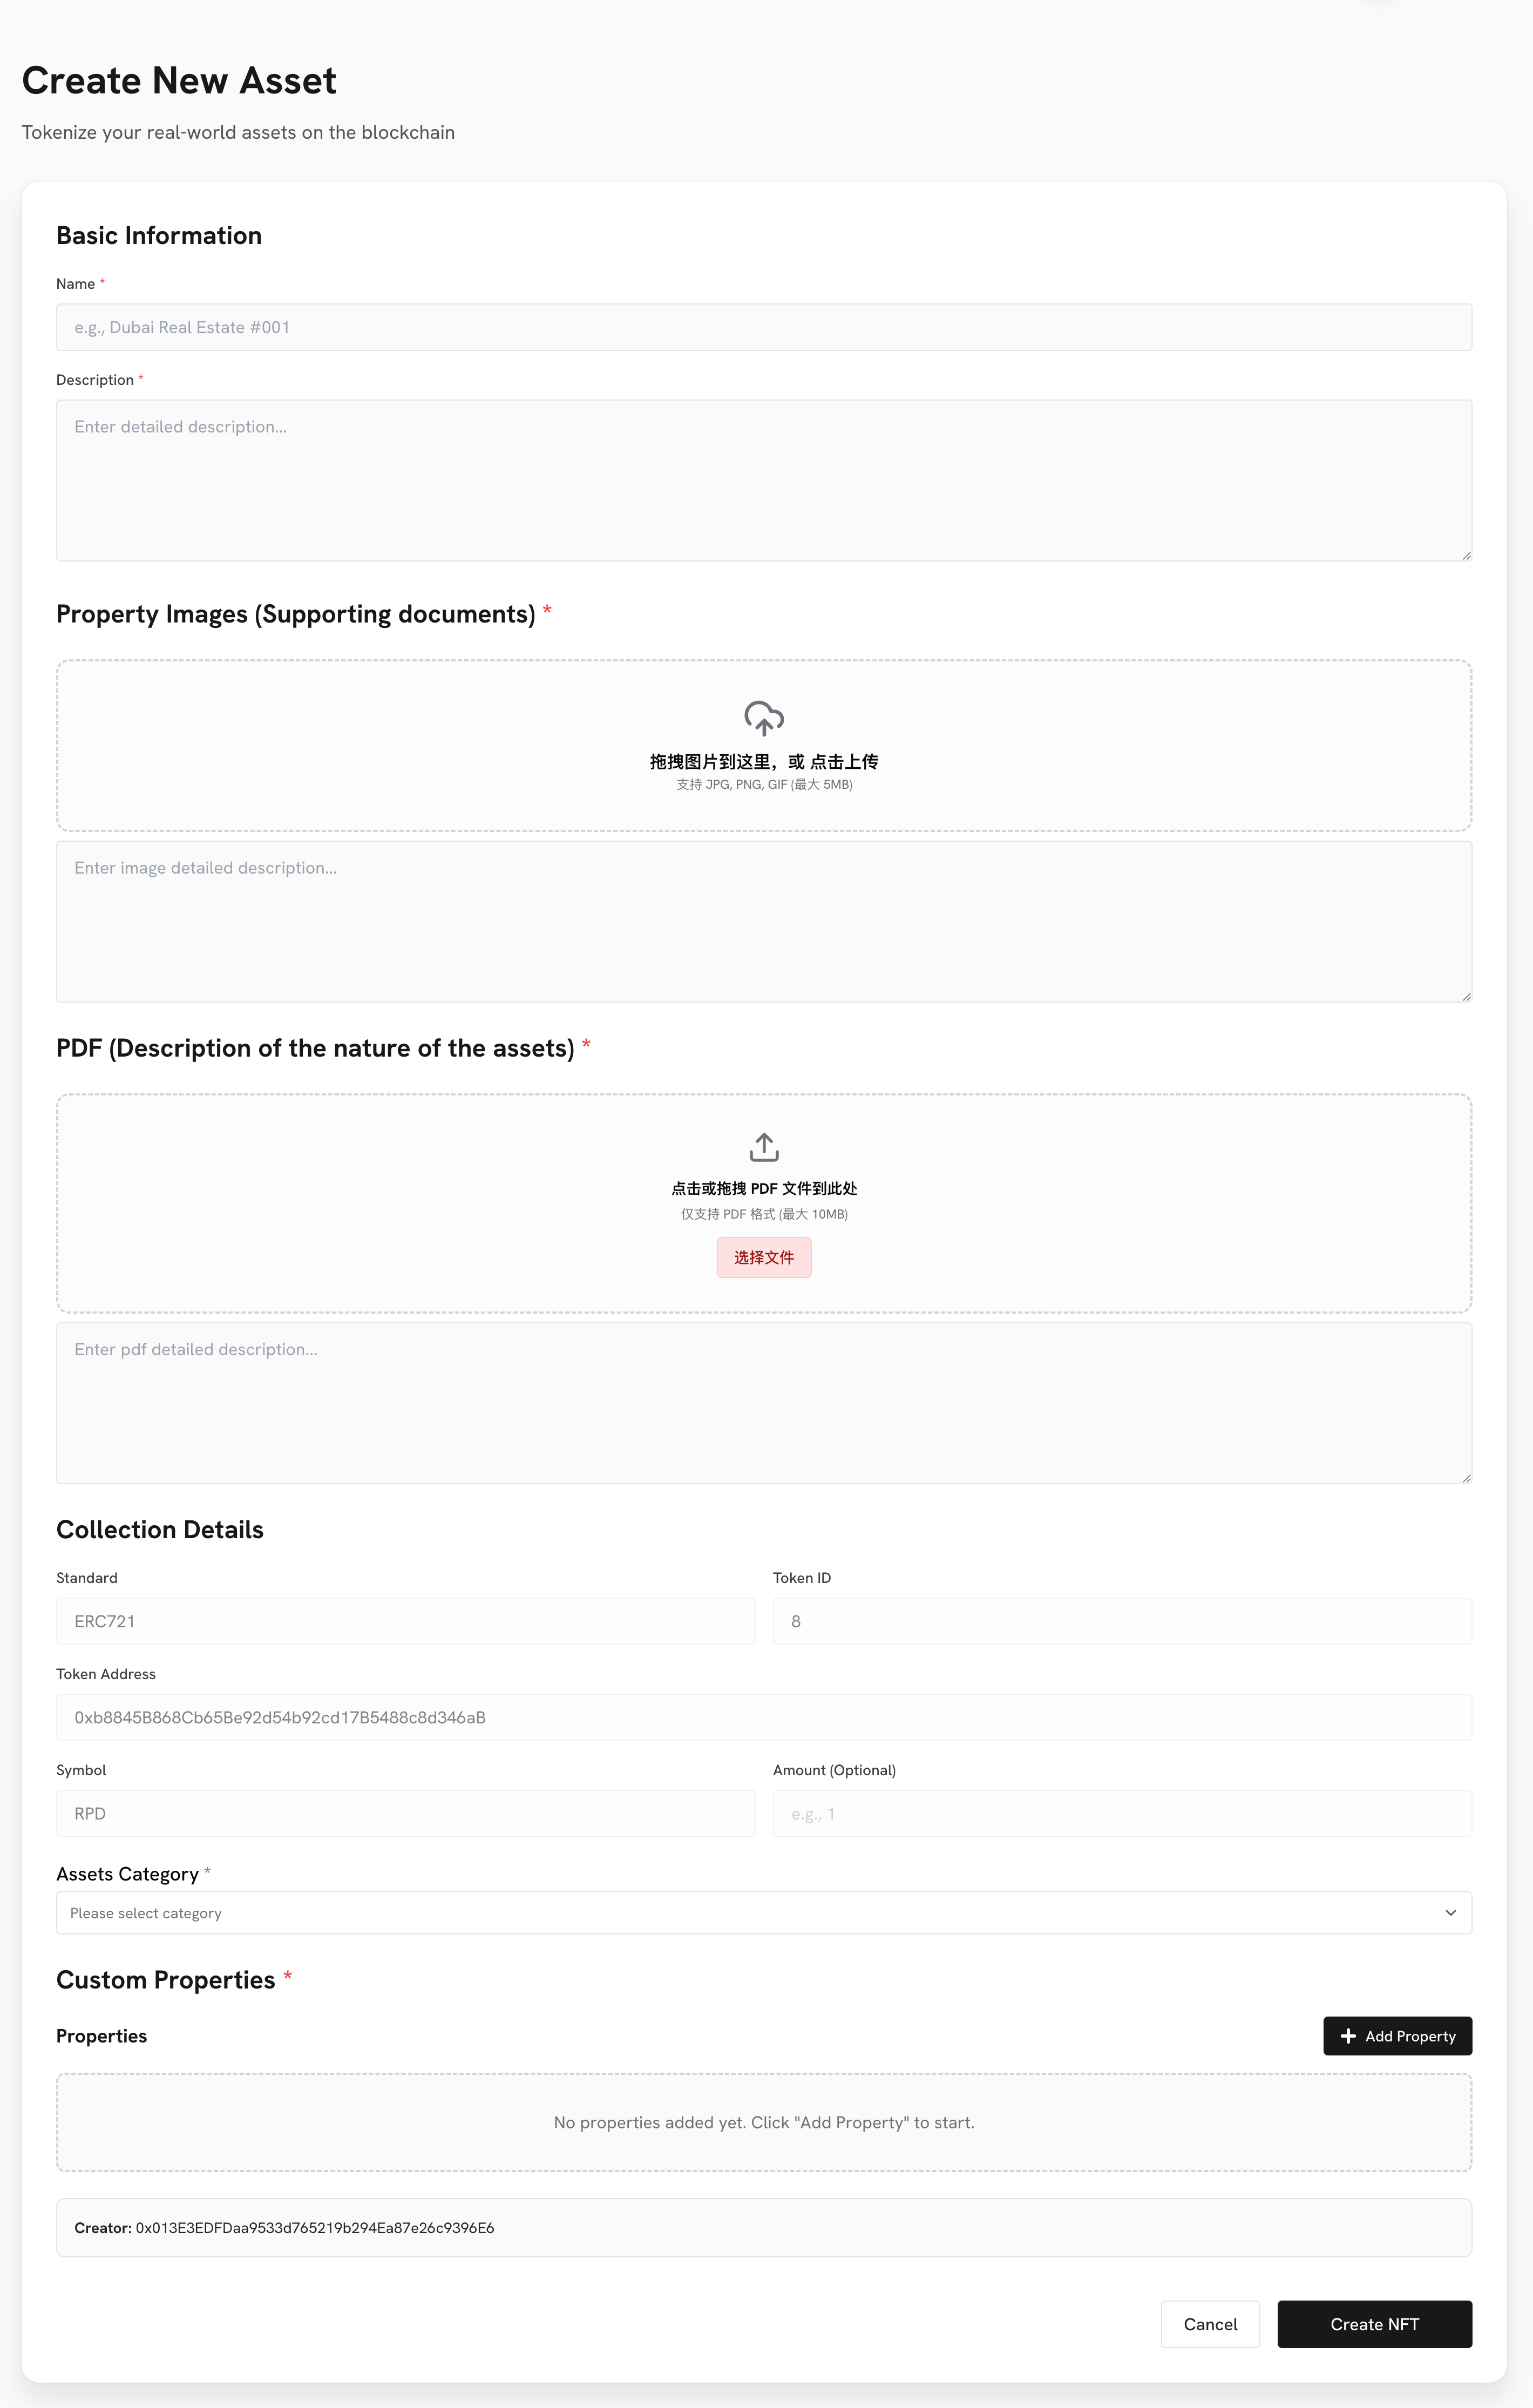The width and height of the screenshot is (1533, 2408).
Task: Click the Cancel button
Action: tap(1210, 2324)
